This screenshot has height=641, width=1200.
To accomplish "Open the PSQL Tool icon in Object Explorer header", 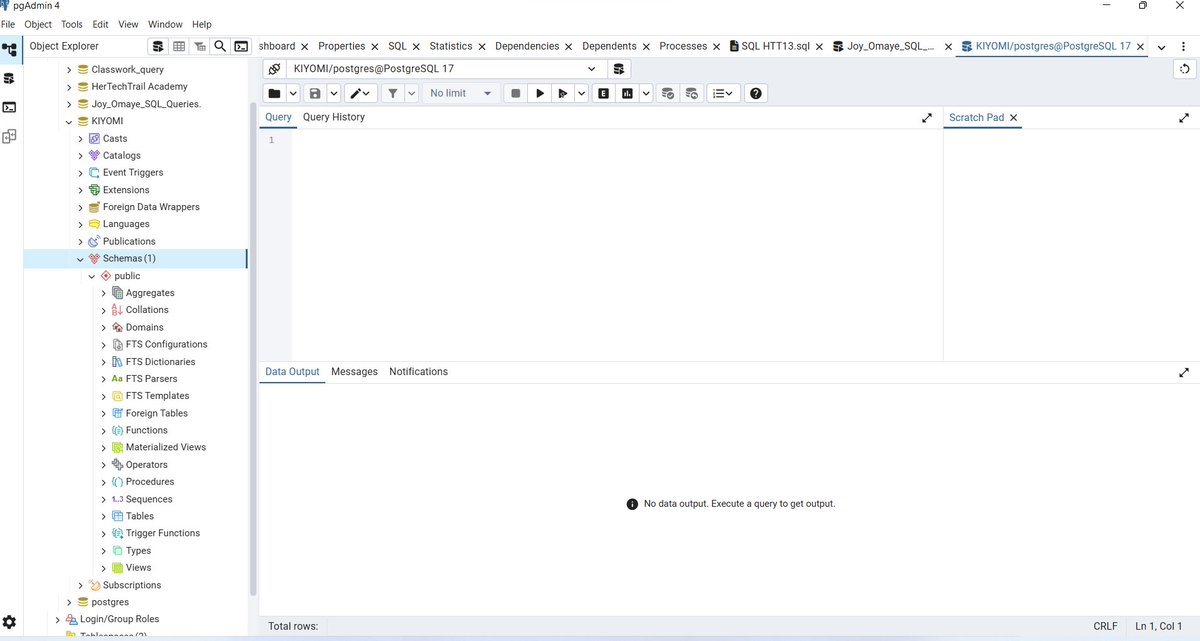I will pyautogui.click(x=241, y=46).
